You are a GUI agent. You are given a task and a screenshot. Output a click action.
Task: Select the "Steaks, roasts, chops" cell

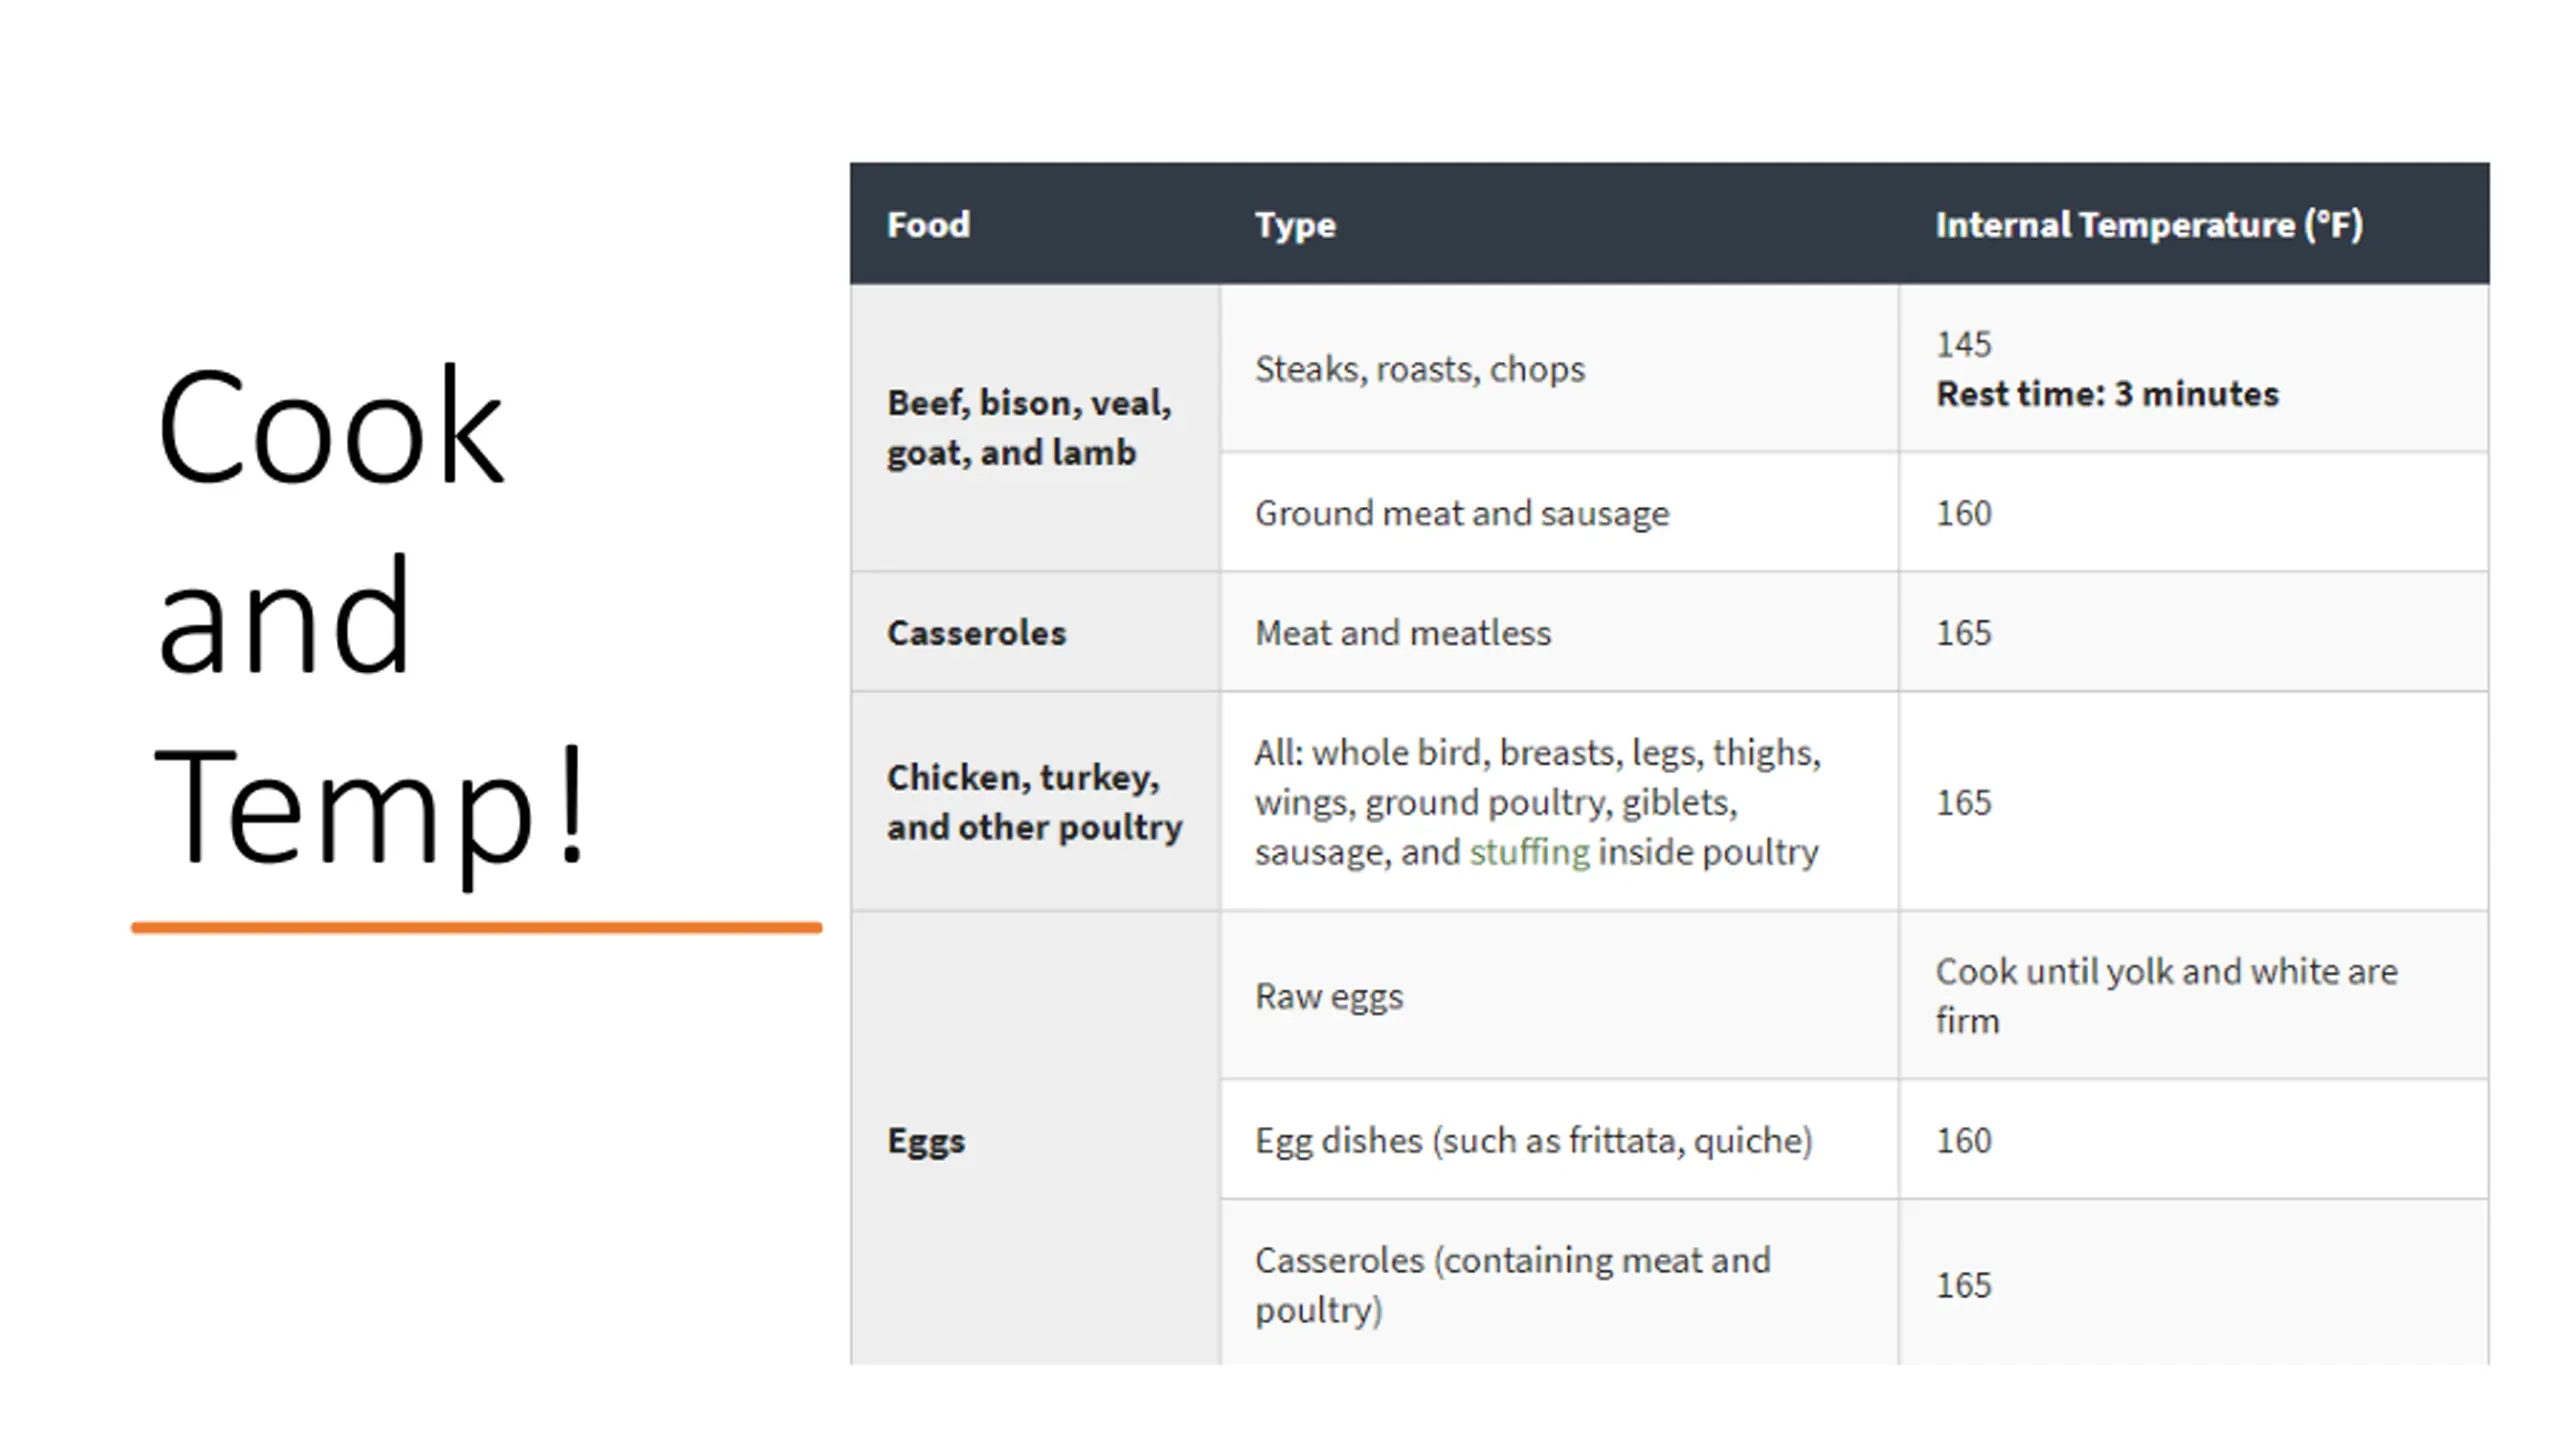[x=1419, y=369]
